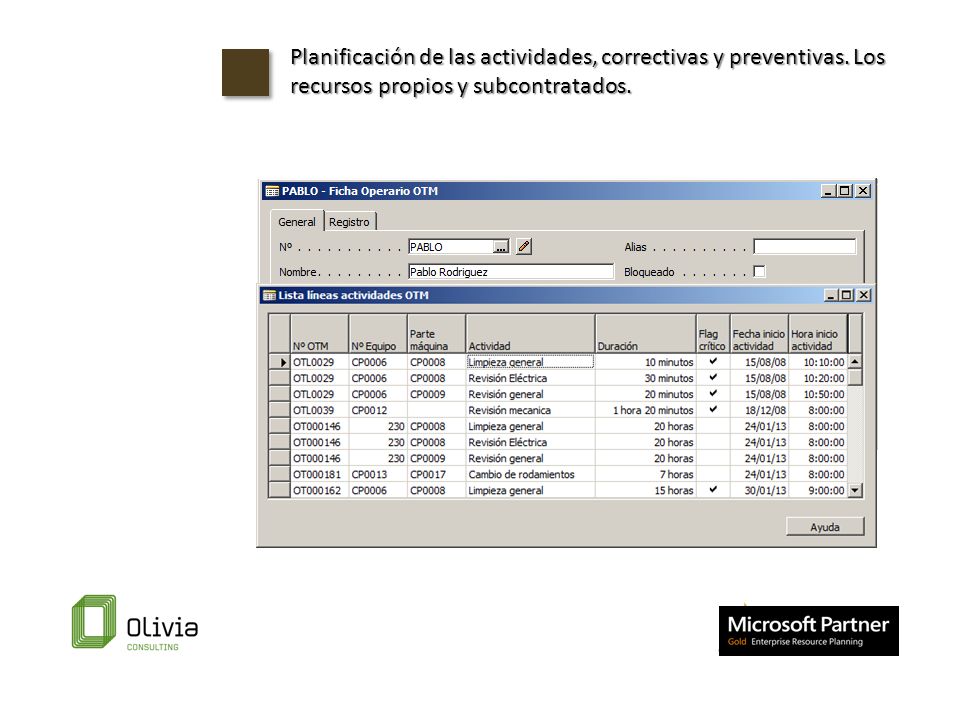960x720 pixels.
Task: Click the Fecha inicio actividad column header
Action: 759,334
